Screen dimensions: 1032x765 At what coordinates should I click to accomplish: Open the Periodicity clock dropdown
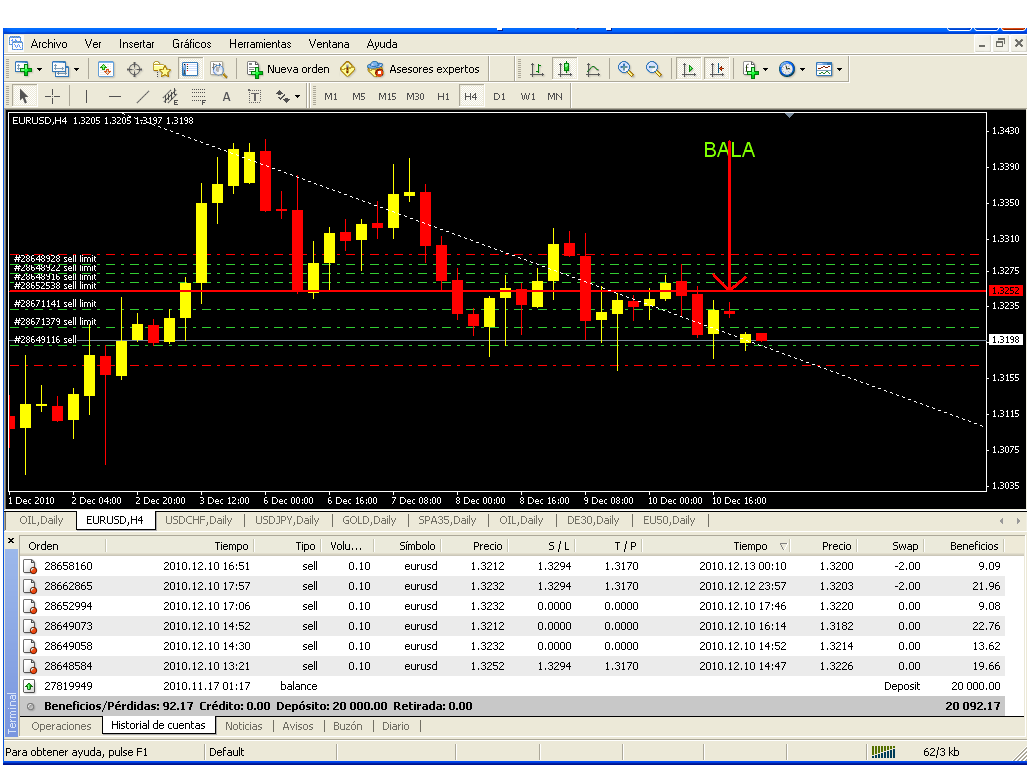click(802, 69)
